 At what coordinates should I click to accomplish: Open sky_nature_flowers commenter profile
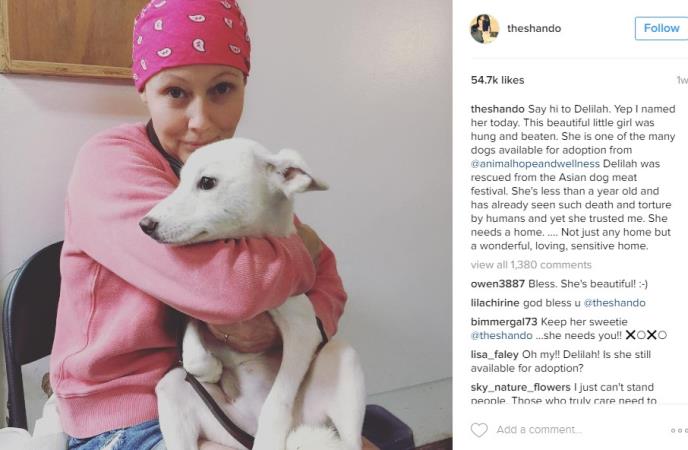click(520, 388)
